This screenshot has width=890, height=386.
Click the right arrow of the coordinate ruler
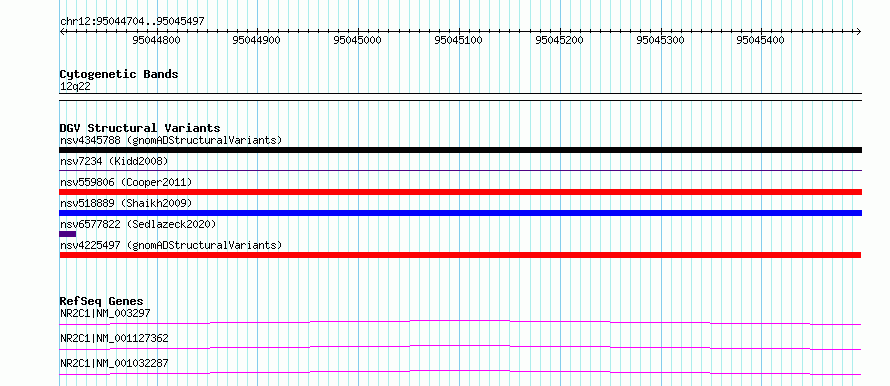coord(859,31)
